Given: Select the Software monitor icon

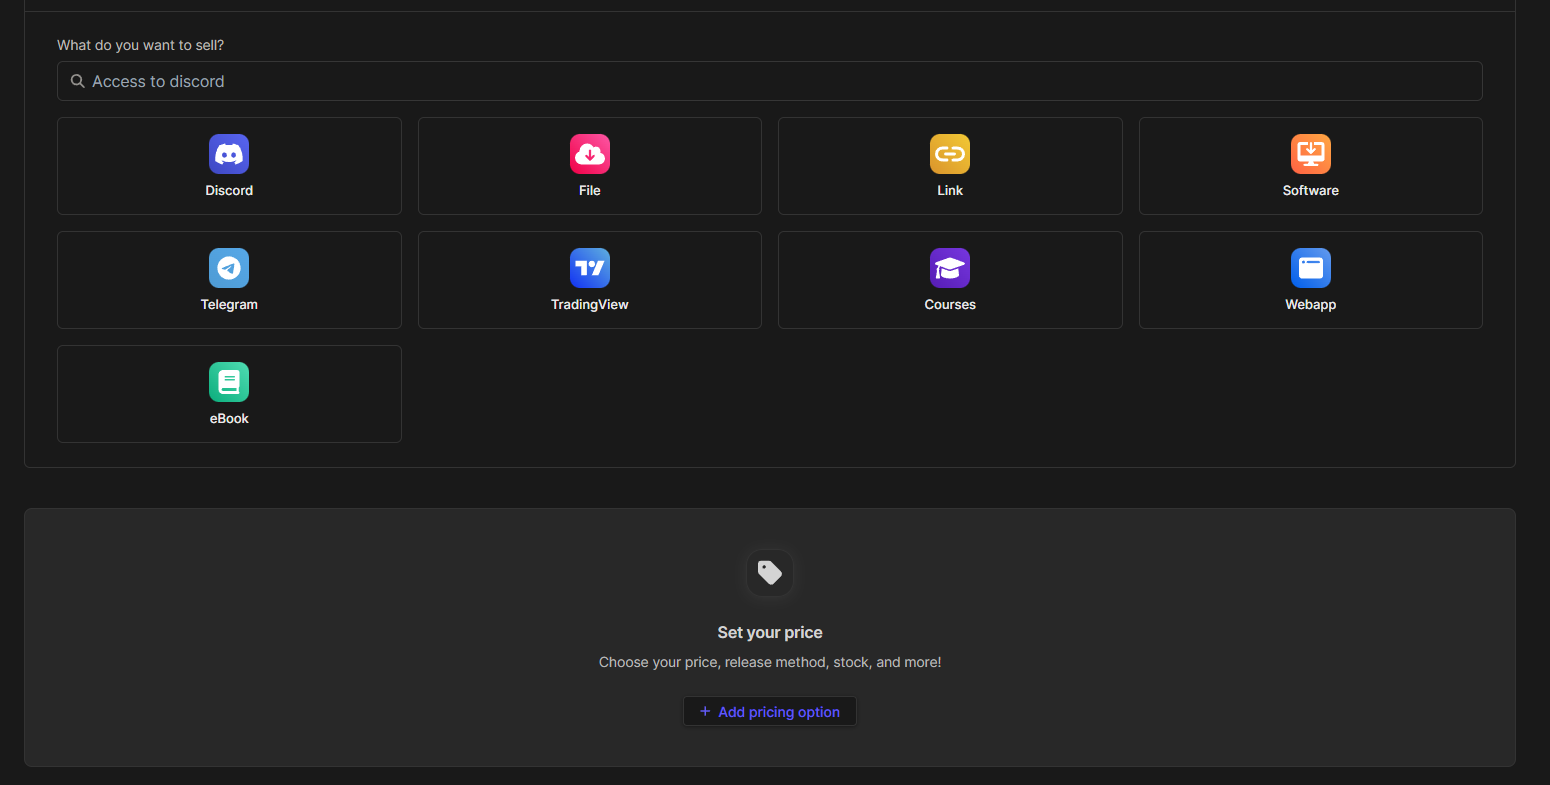Looking at the screenshot, I should click(1311, 154).
